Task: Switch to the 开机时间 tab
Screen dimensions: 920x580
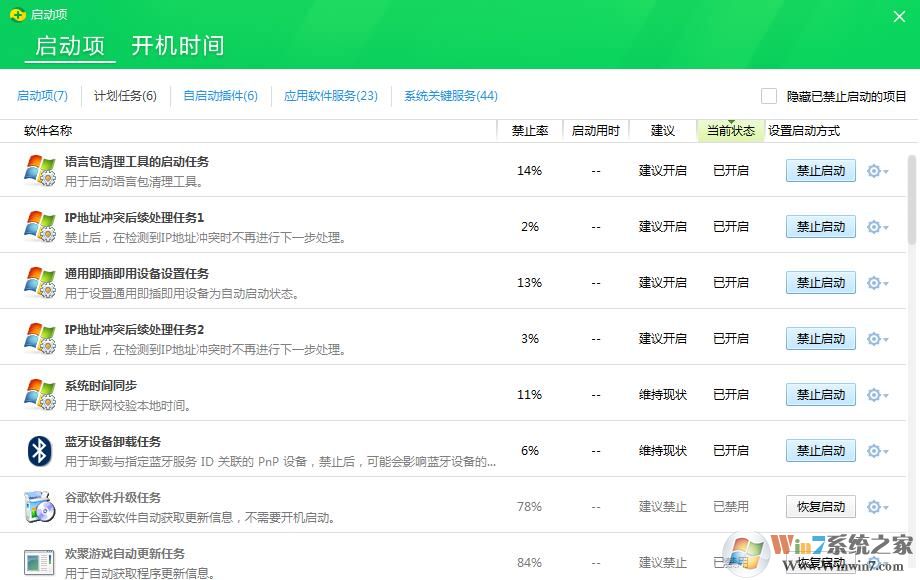Action: point(176,45)
